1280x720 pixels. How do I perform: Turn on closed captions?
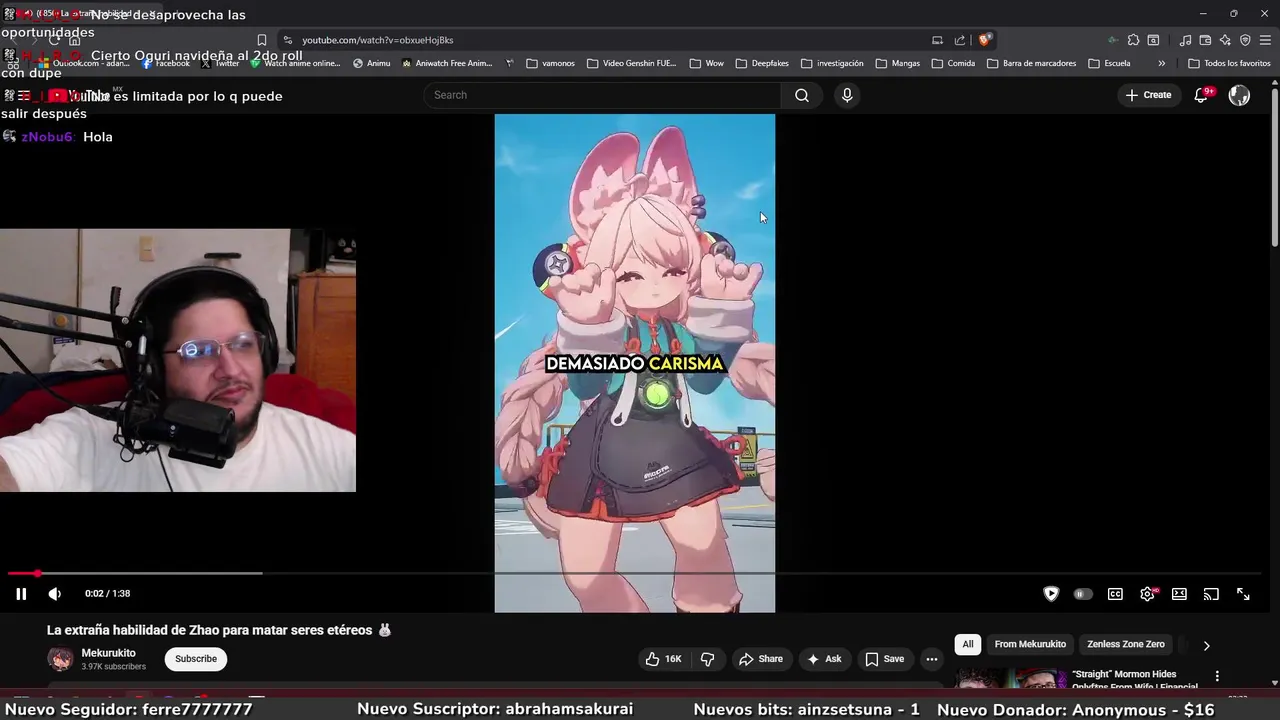click(x=1115, y=594)
